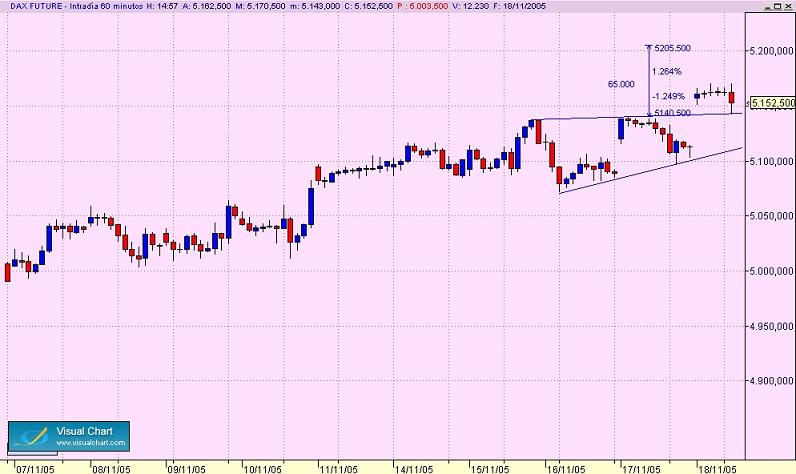This screenshot has height=474, width=796.
Task: Click the 5.050,000 price axis label
Action: tap(771, 216)
